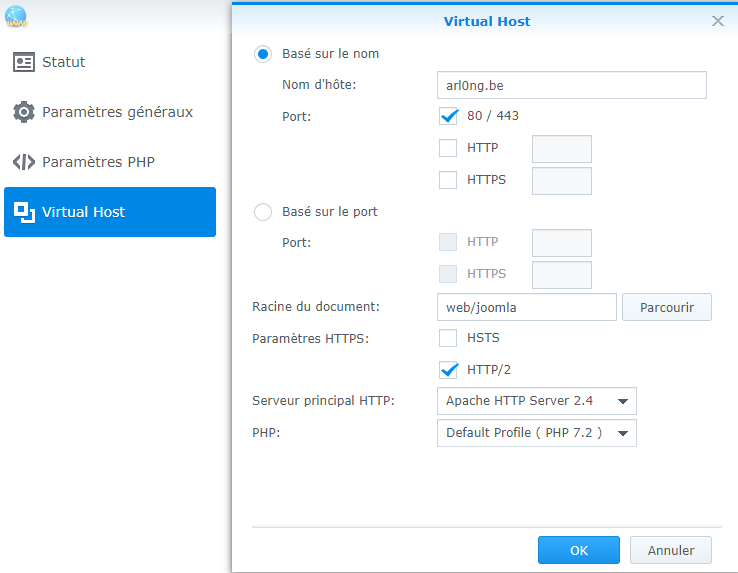Confirm with the OK button

(x=579, y=550)
